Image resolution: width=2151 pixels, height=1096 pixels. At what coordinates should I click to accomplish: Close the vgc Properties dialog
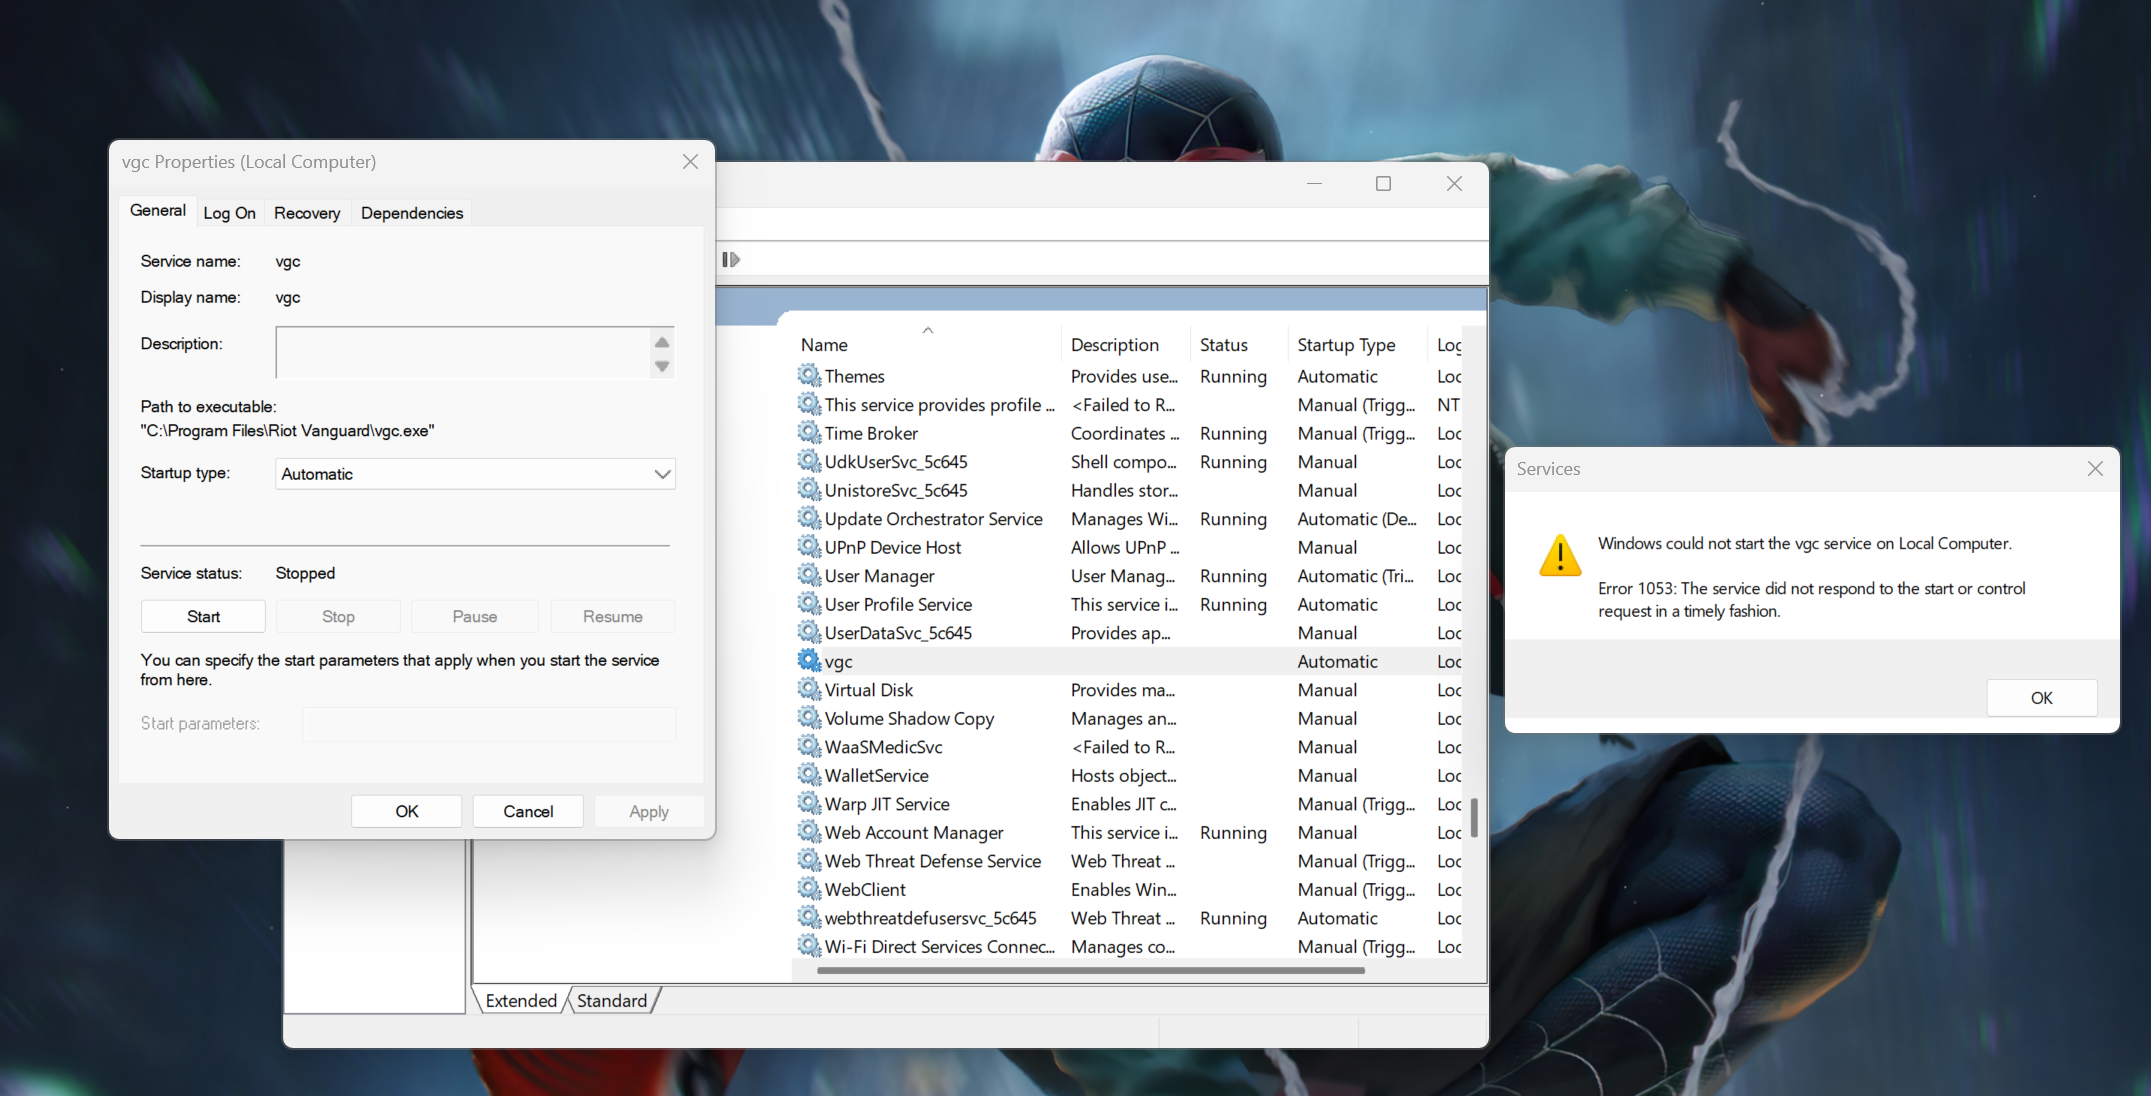[x=690, y=162]
